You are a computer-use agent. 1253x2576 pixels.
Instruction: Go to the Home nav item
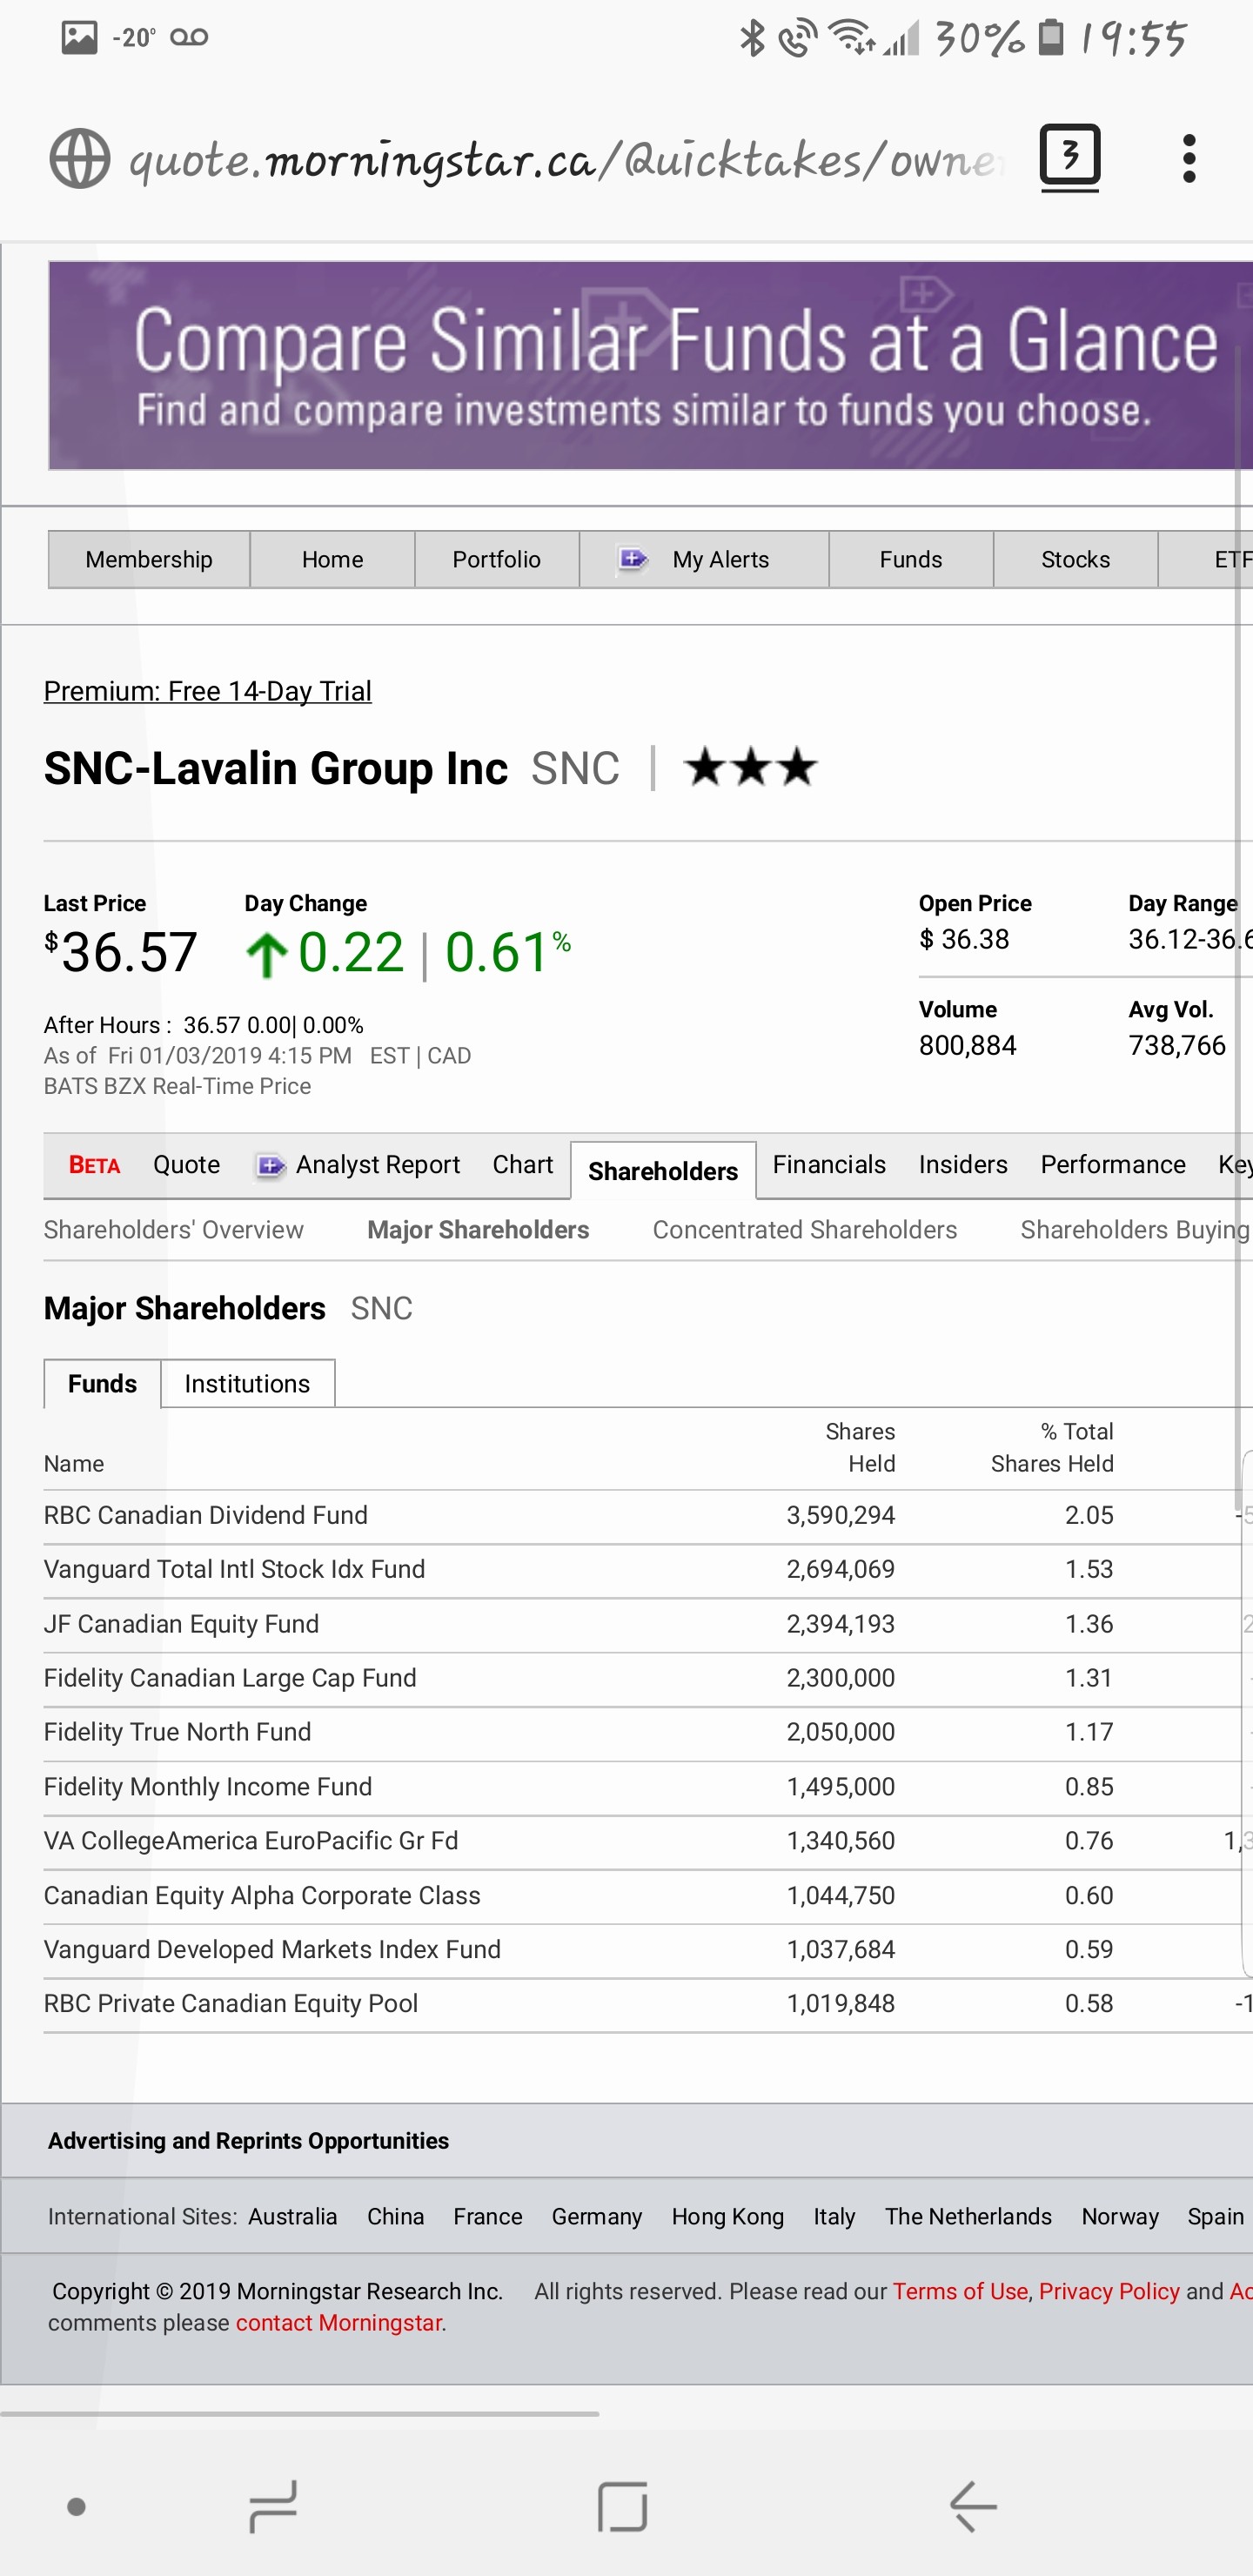(332, 559)
